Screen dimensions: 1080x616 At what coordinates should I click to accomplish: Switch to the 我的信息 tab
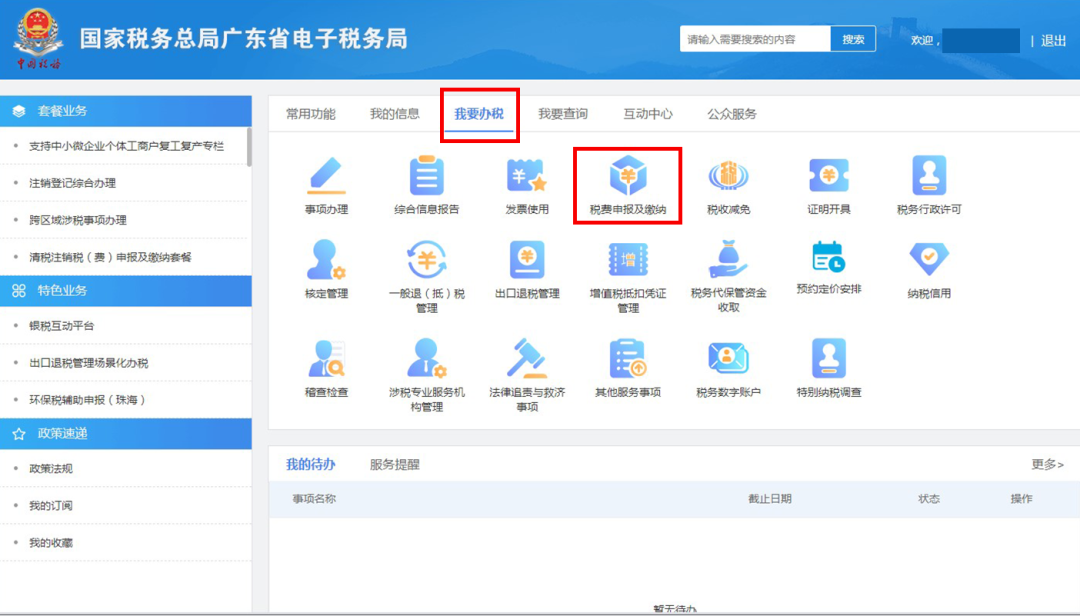[x=395, y=114]
